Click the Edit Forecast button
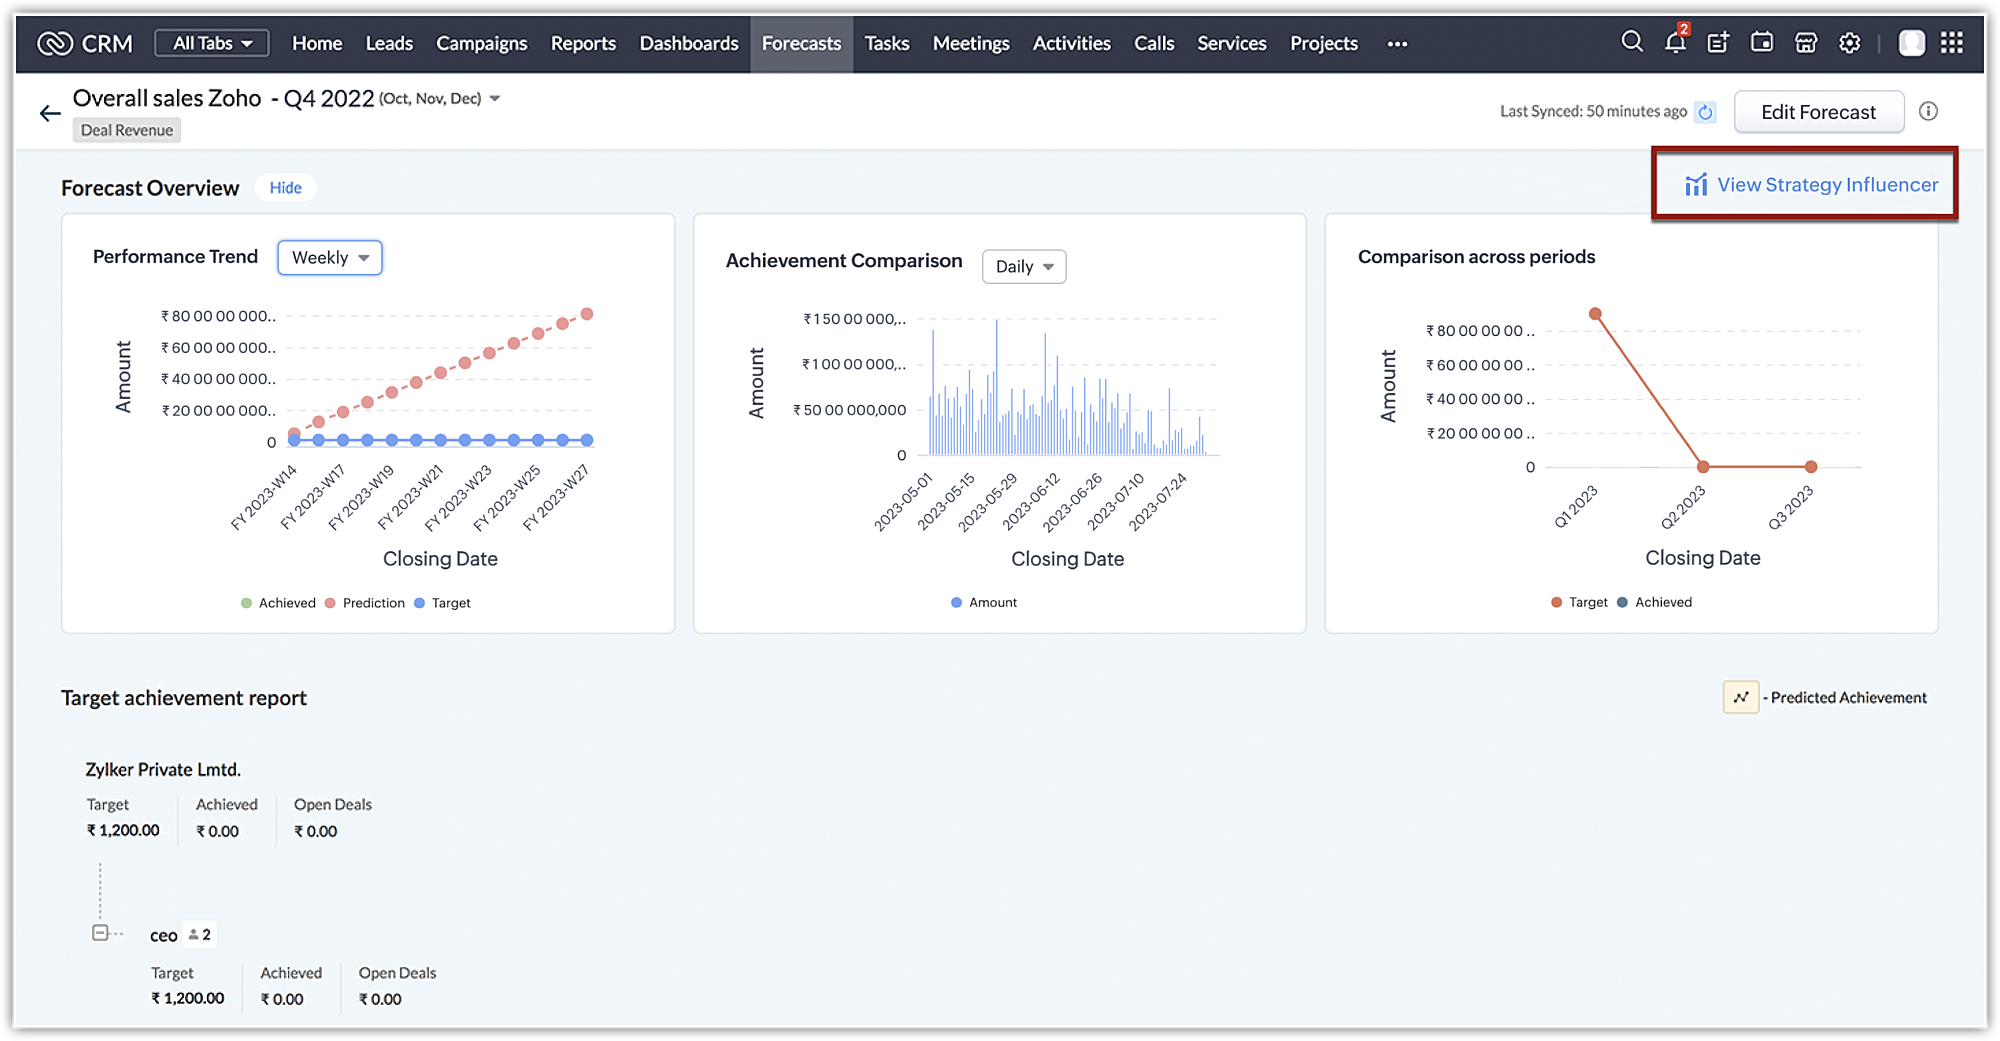This screenshot has width=2000, height=1041. (1818, 112)
